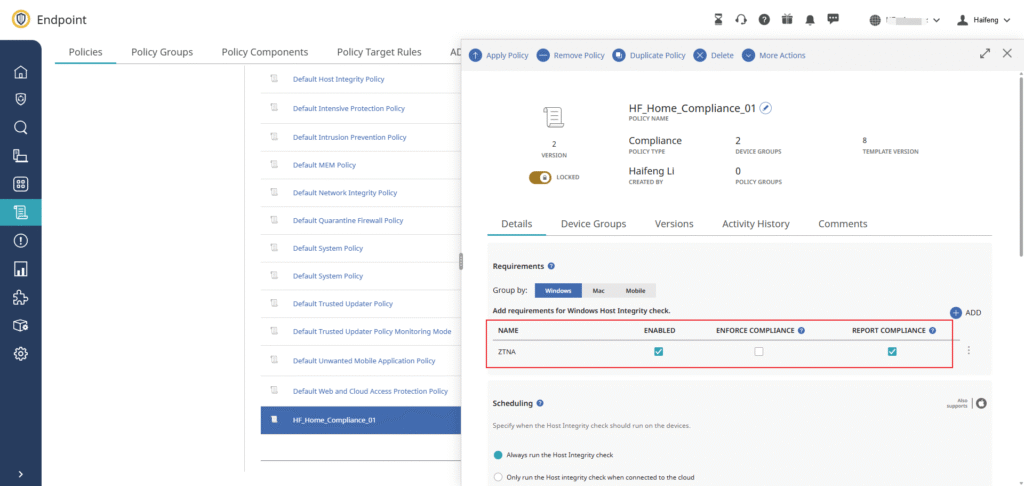
Task: Click the help question mark icon in header
Action: click(764, 19)
